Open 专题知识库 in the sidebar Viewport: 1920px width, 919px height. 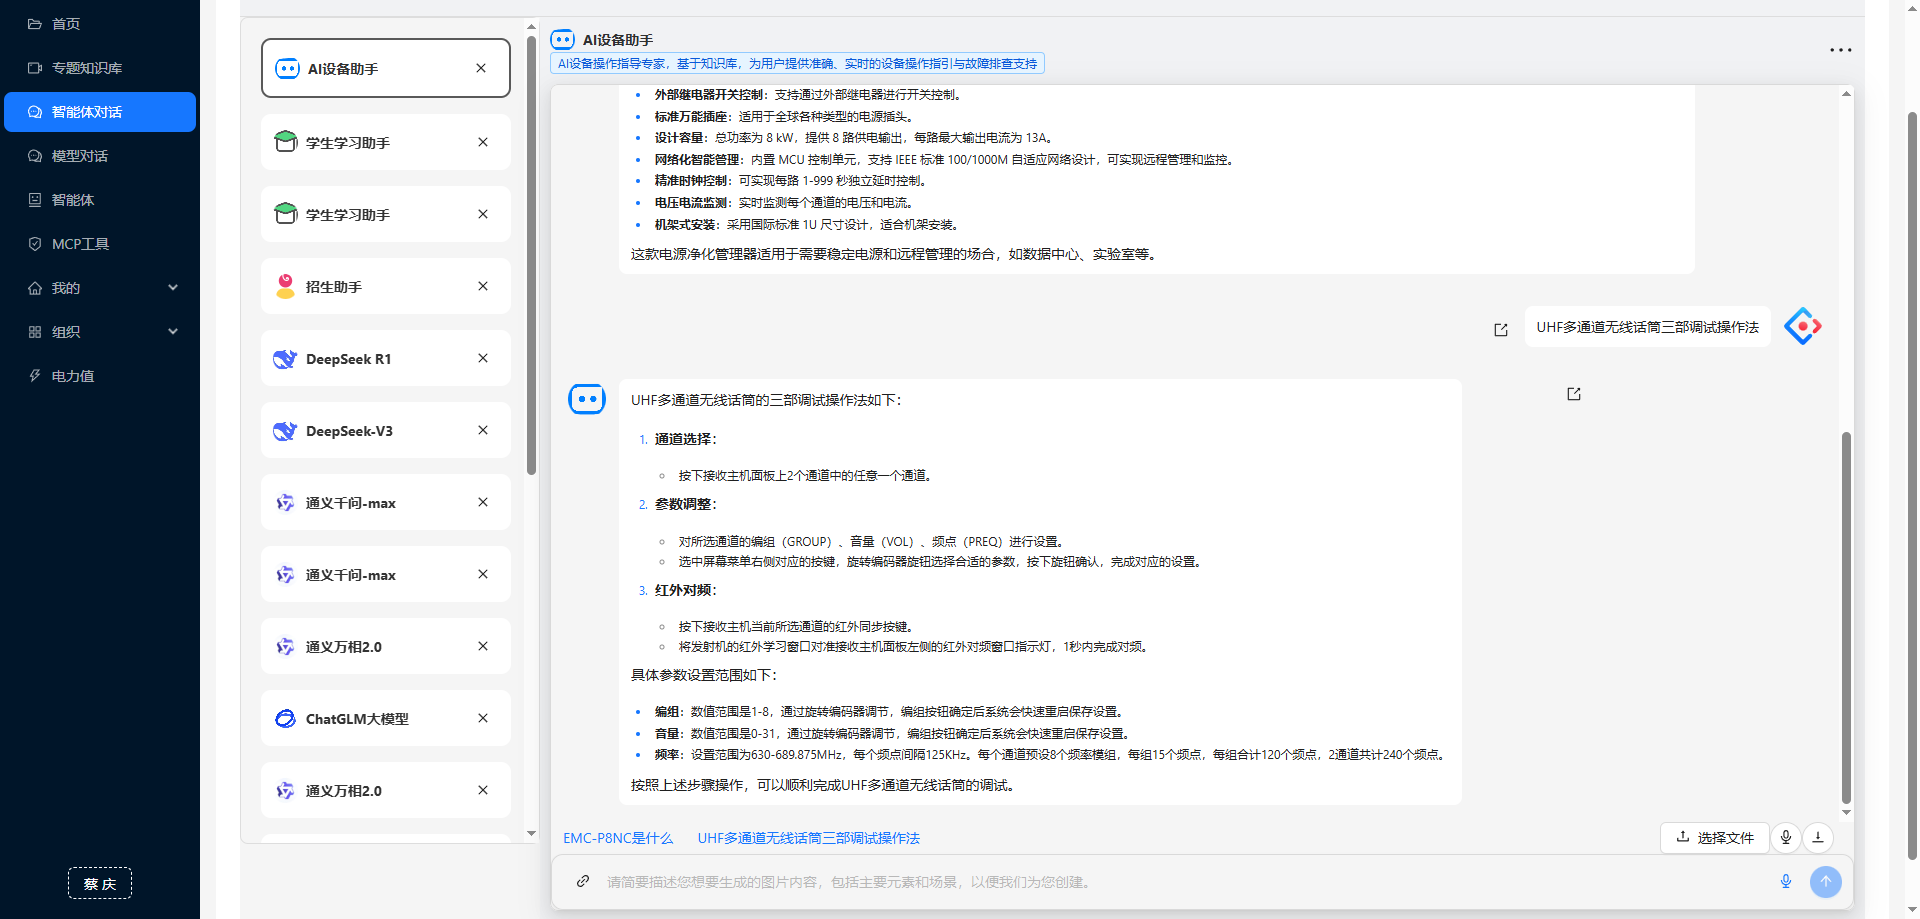87,68
